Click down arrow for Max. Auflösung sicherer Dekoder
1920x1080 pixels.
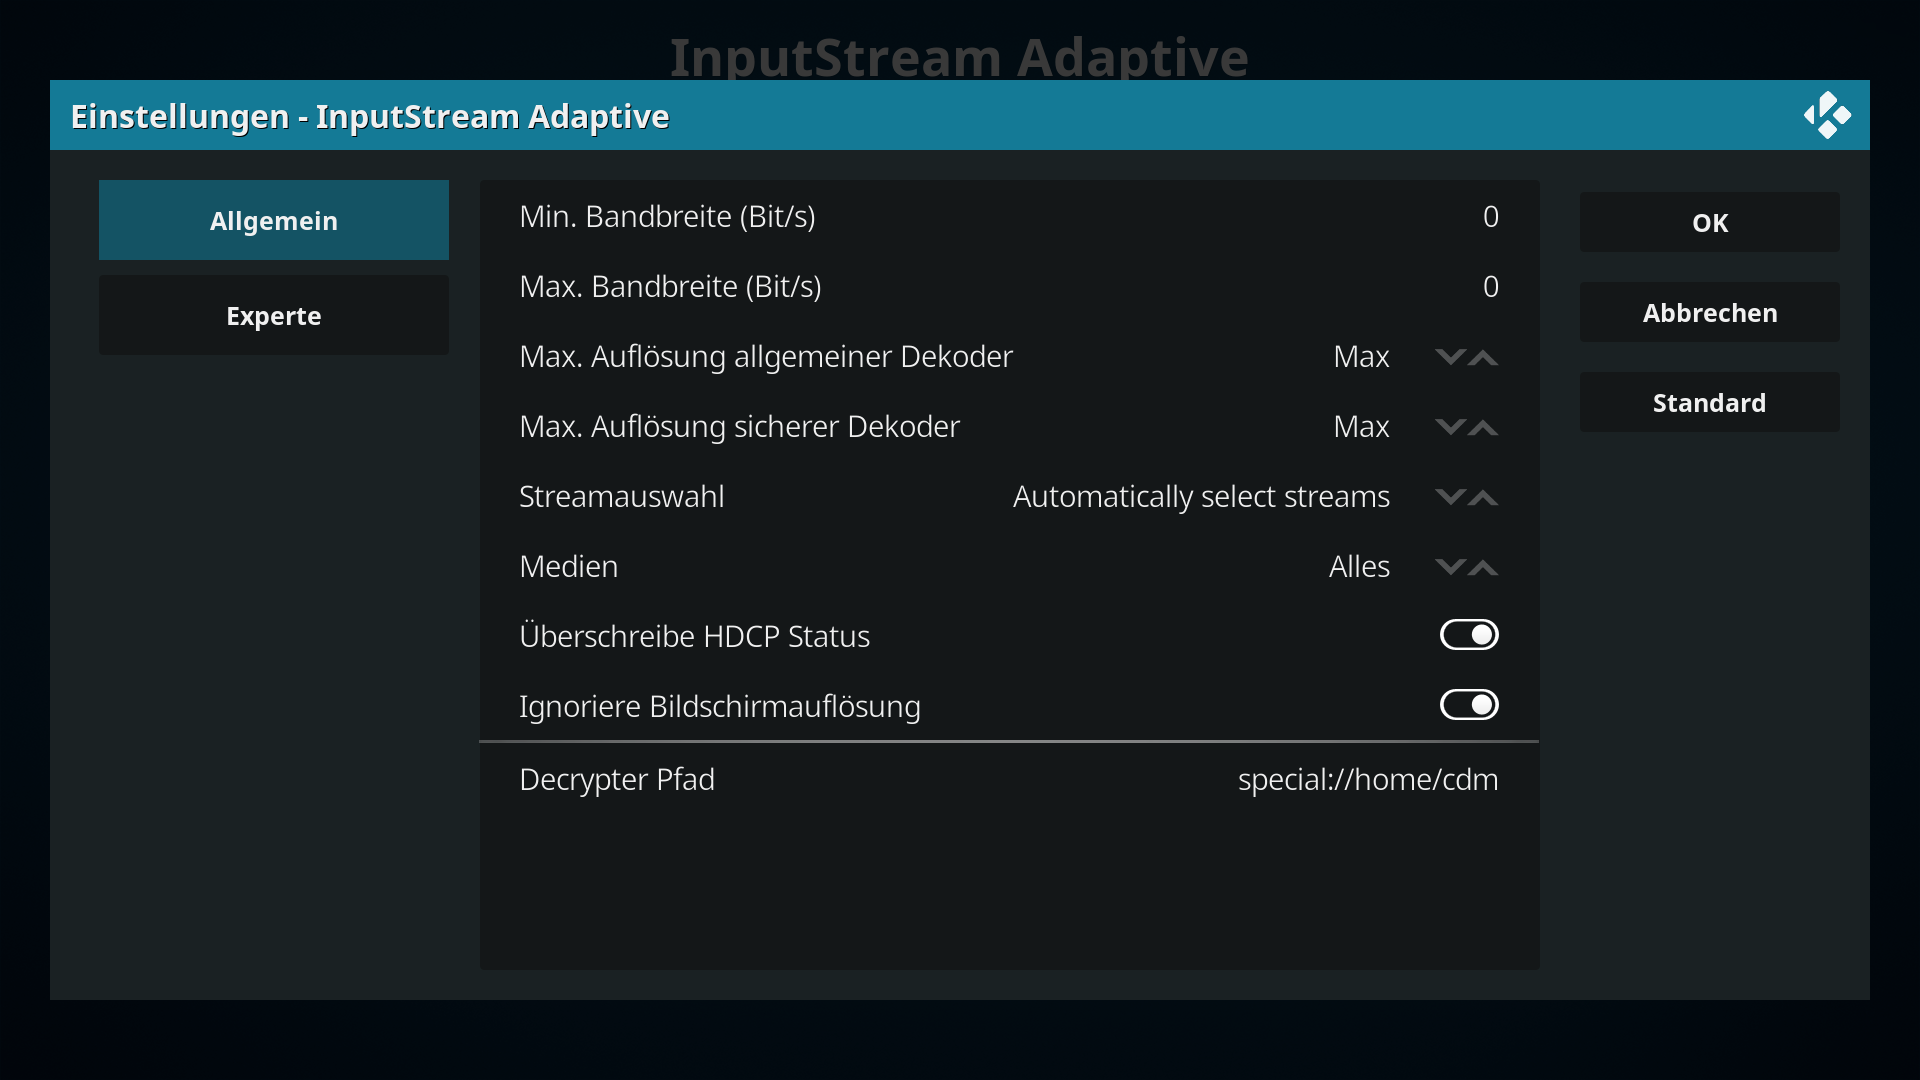(x=1450, y=427)
